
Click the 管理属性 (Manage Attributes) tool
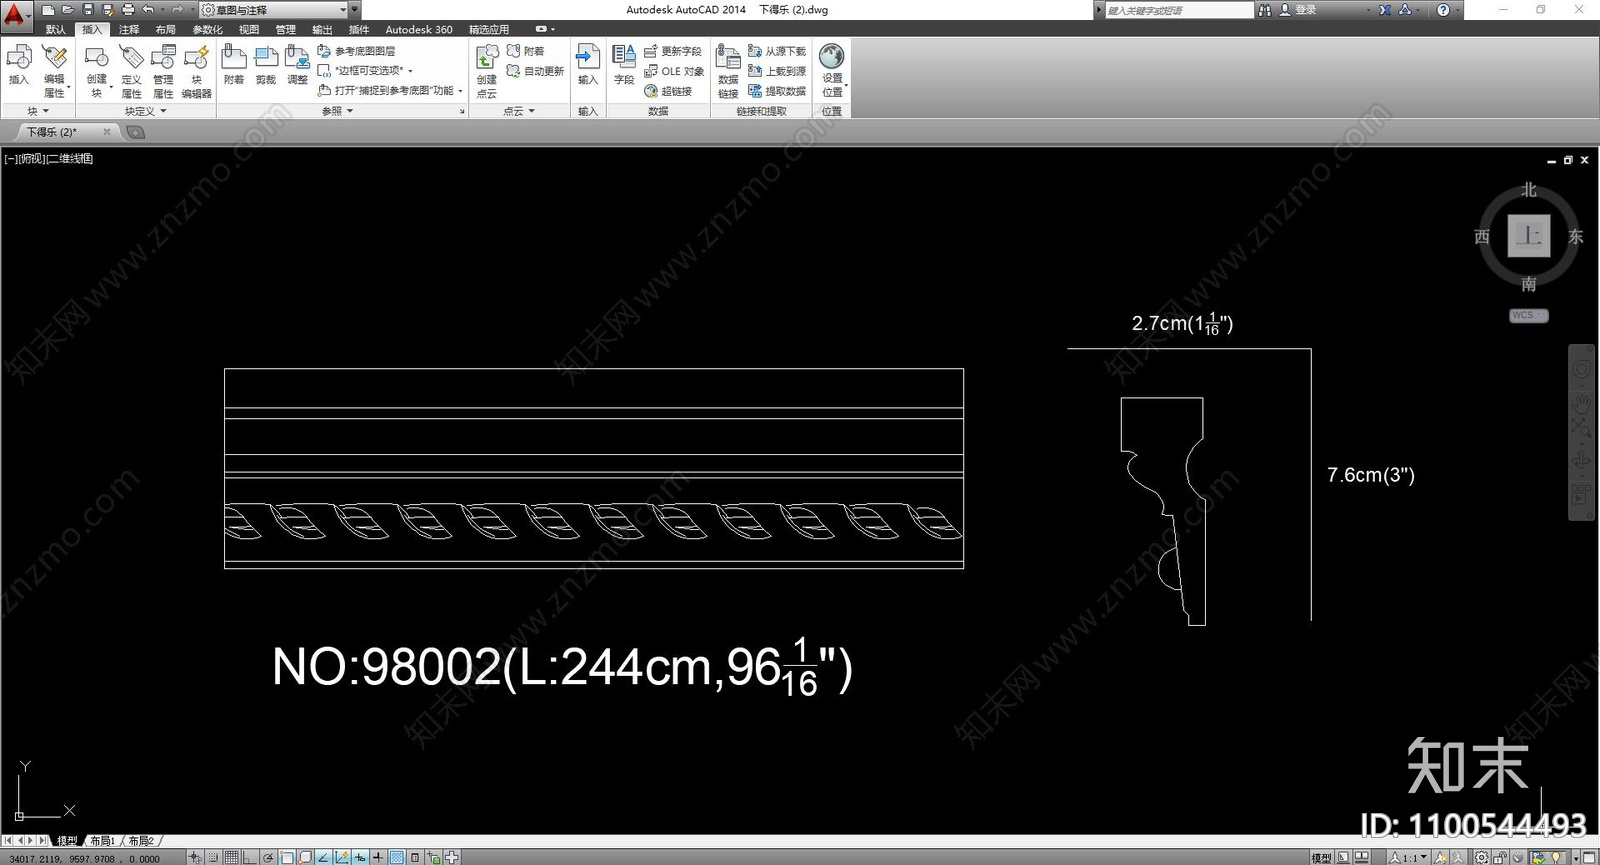[x=163, y=71]
